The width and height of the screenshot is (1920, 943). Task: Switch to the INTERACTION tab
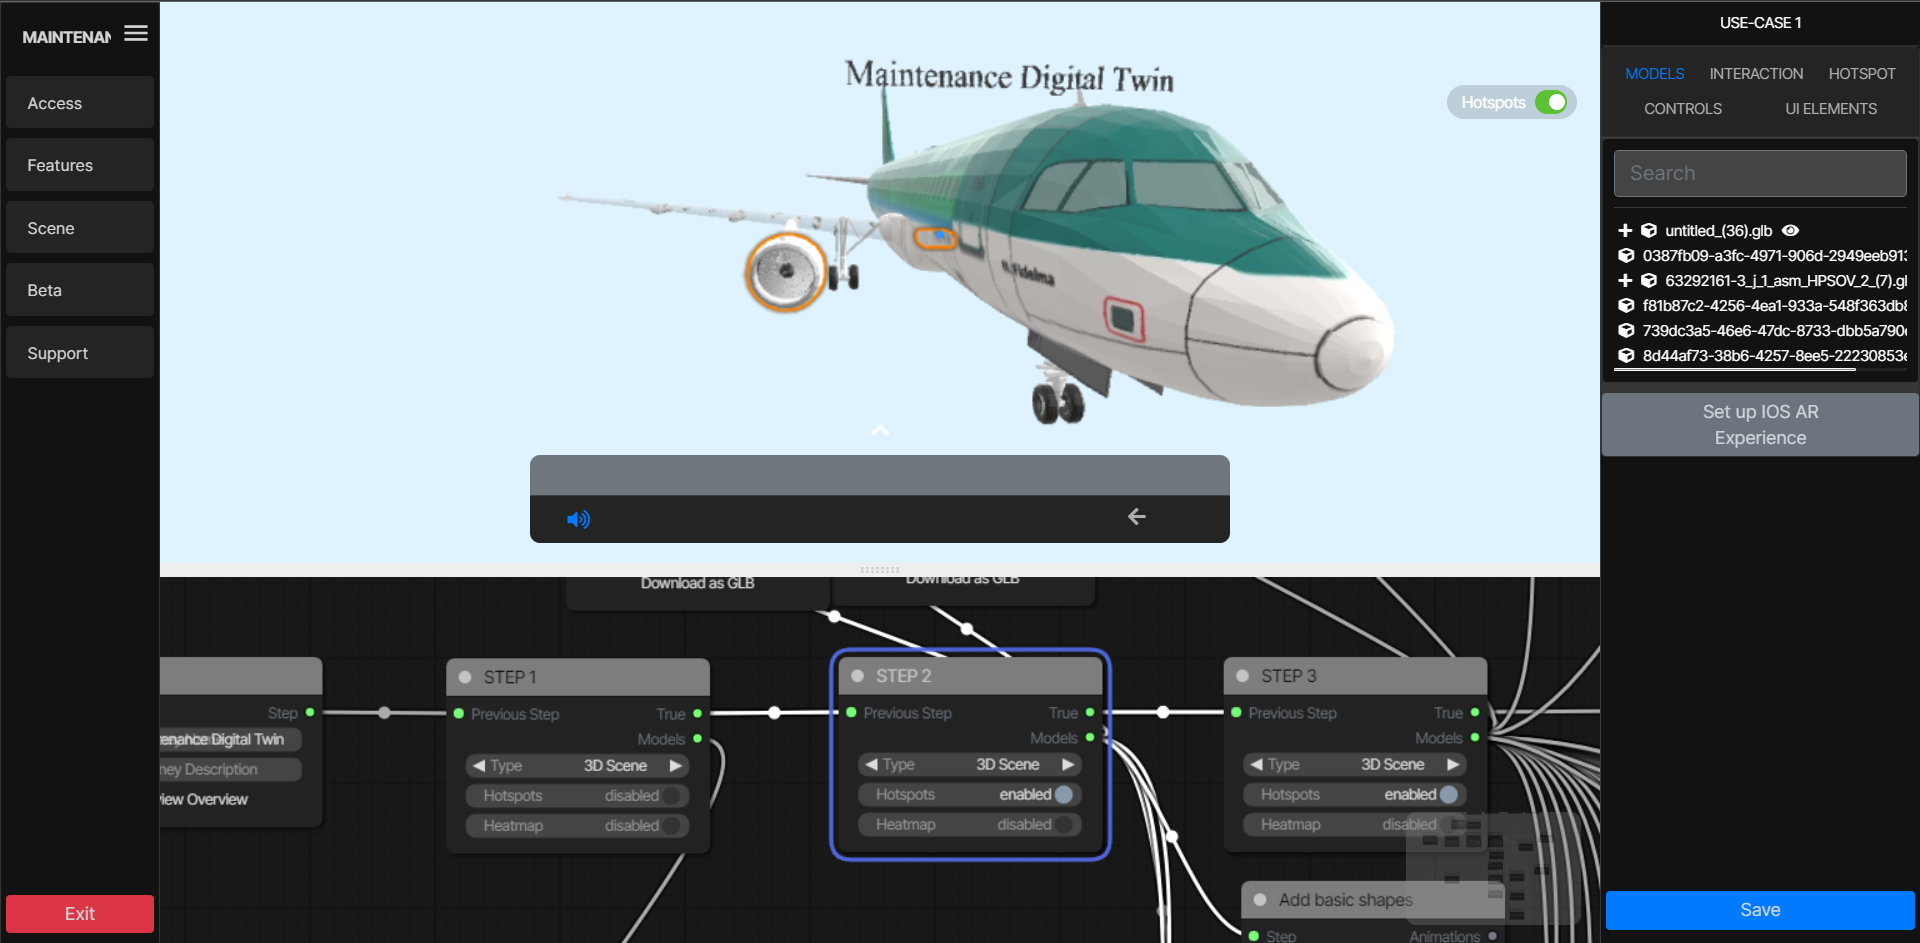pos(1756,74)
